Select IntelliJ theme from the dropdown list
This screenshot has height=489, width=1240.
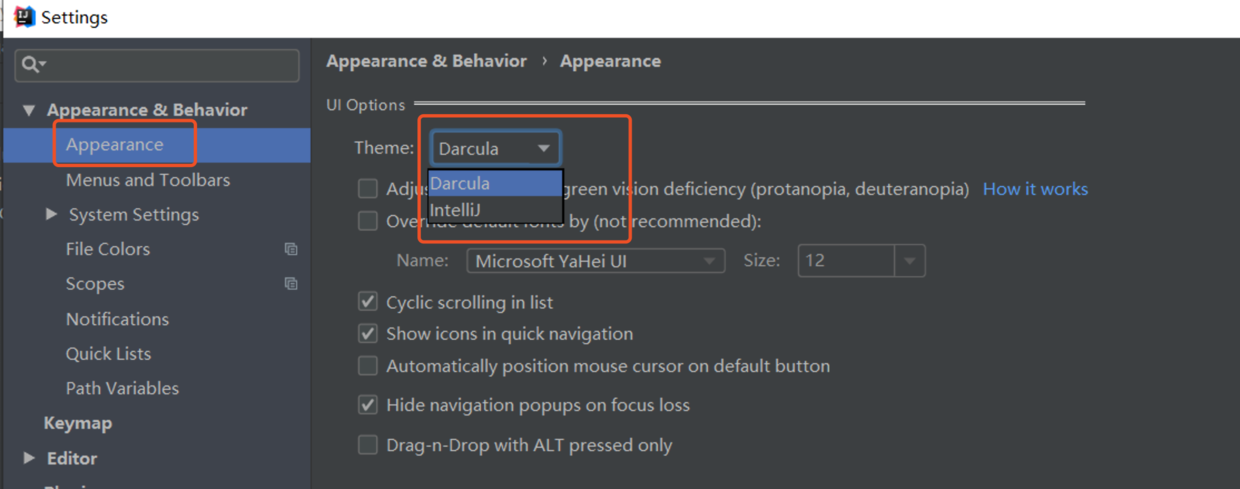456,210
